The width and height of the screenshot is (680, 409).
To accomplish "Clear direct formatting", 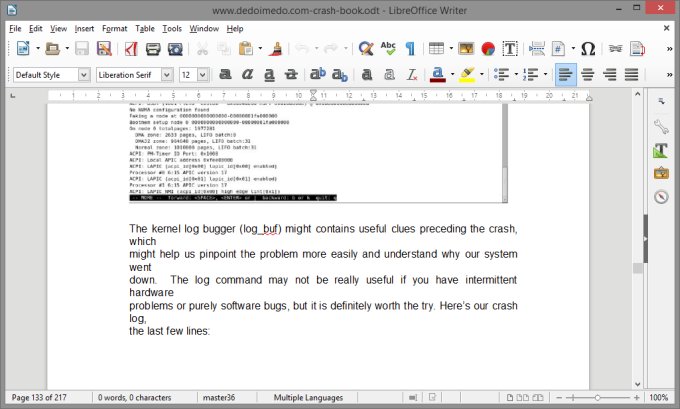I will click(411, 75).
